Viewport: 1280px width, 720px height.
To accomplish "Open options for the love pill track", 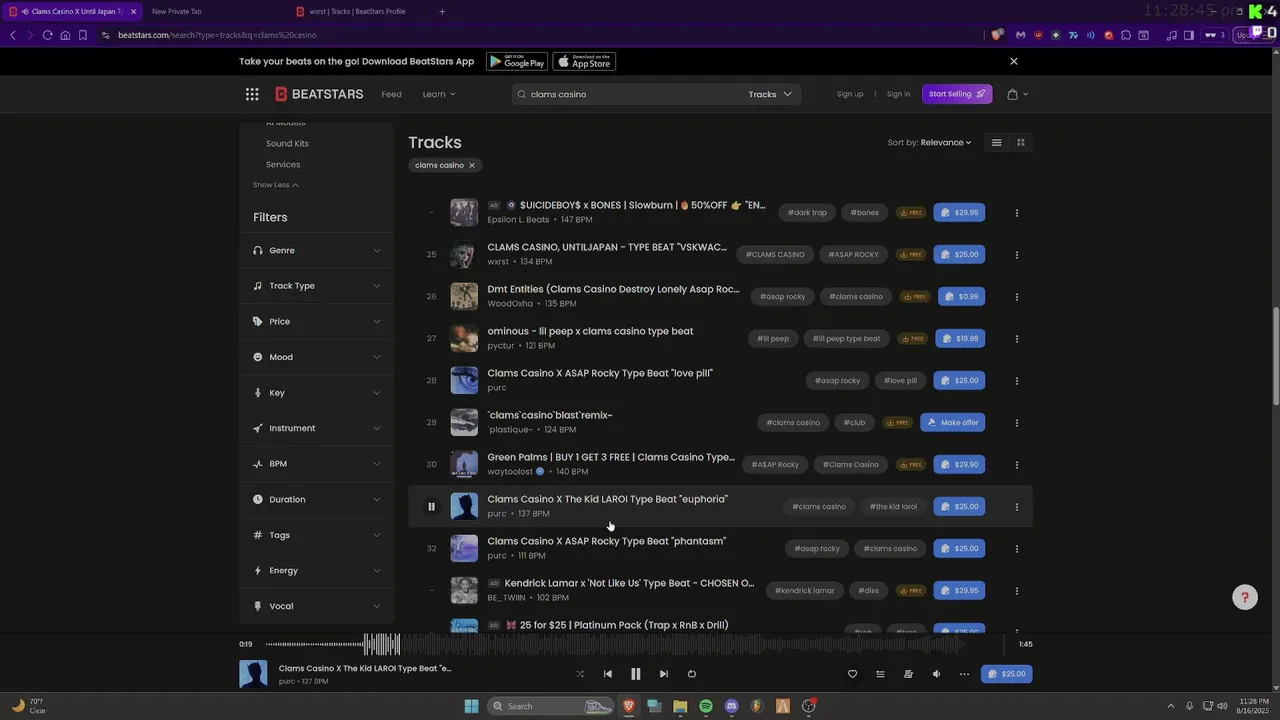I will click(x=1017, y=381).
